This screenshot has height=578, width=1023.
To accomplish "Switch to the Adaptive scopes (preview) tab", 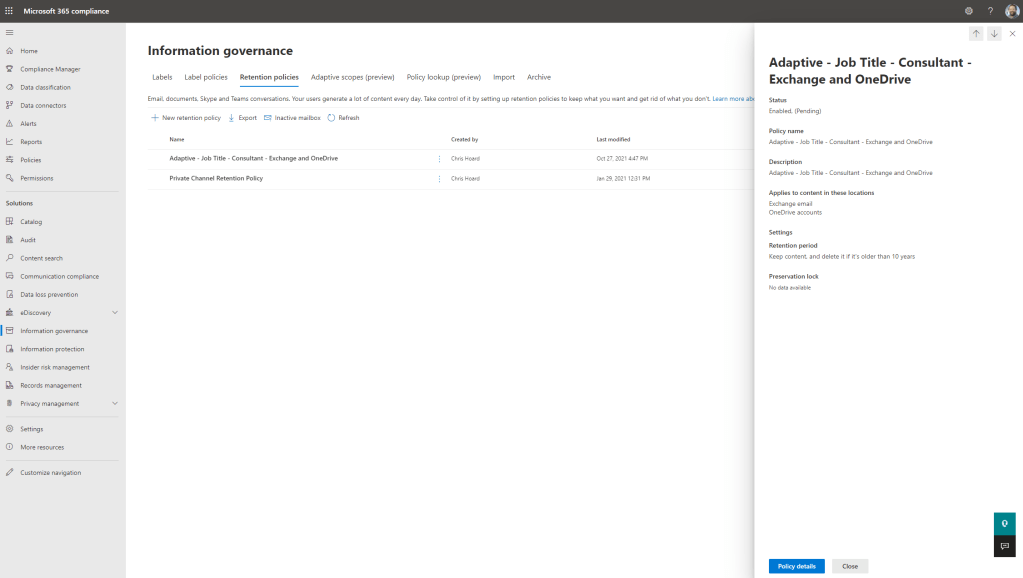I will (x=352, y=77).
